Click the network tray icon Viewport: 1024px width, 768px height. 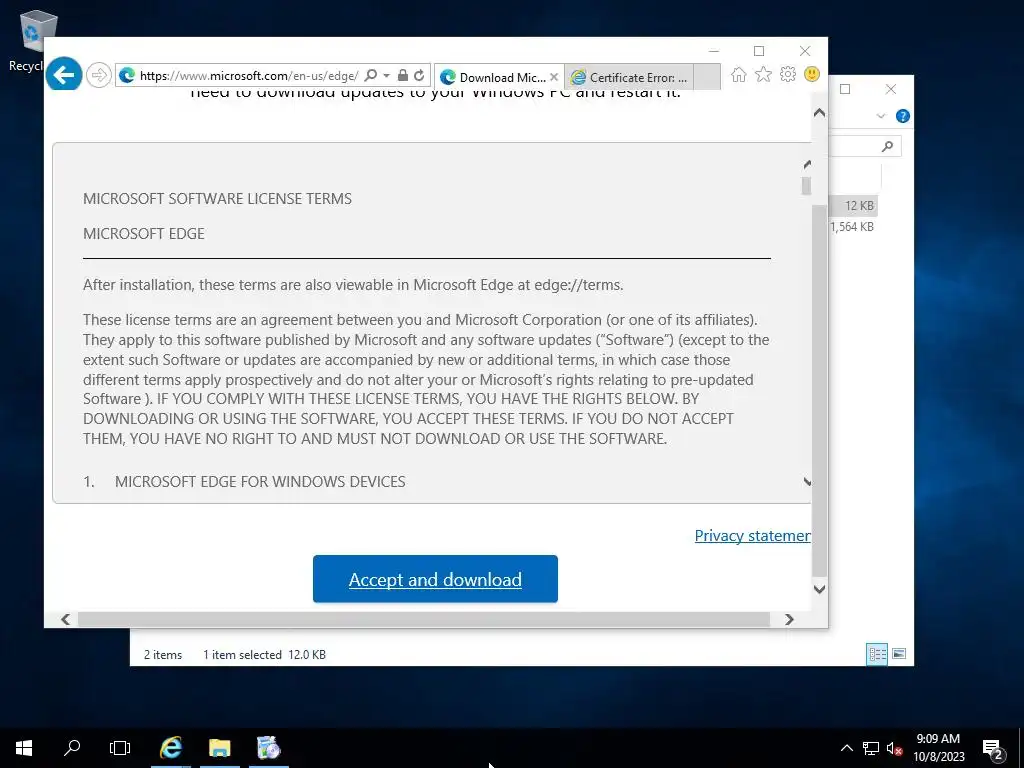click(x=871, y=748)
